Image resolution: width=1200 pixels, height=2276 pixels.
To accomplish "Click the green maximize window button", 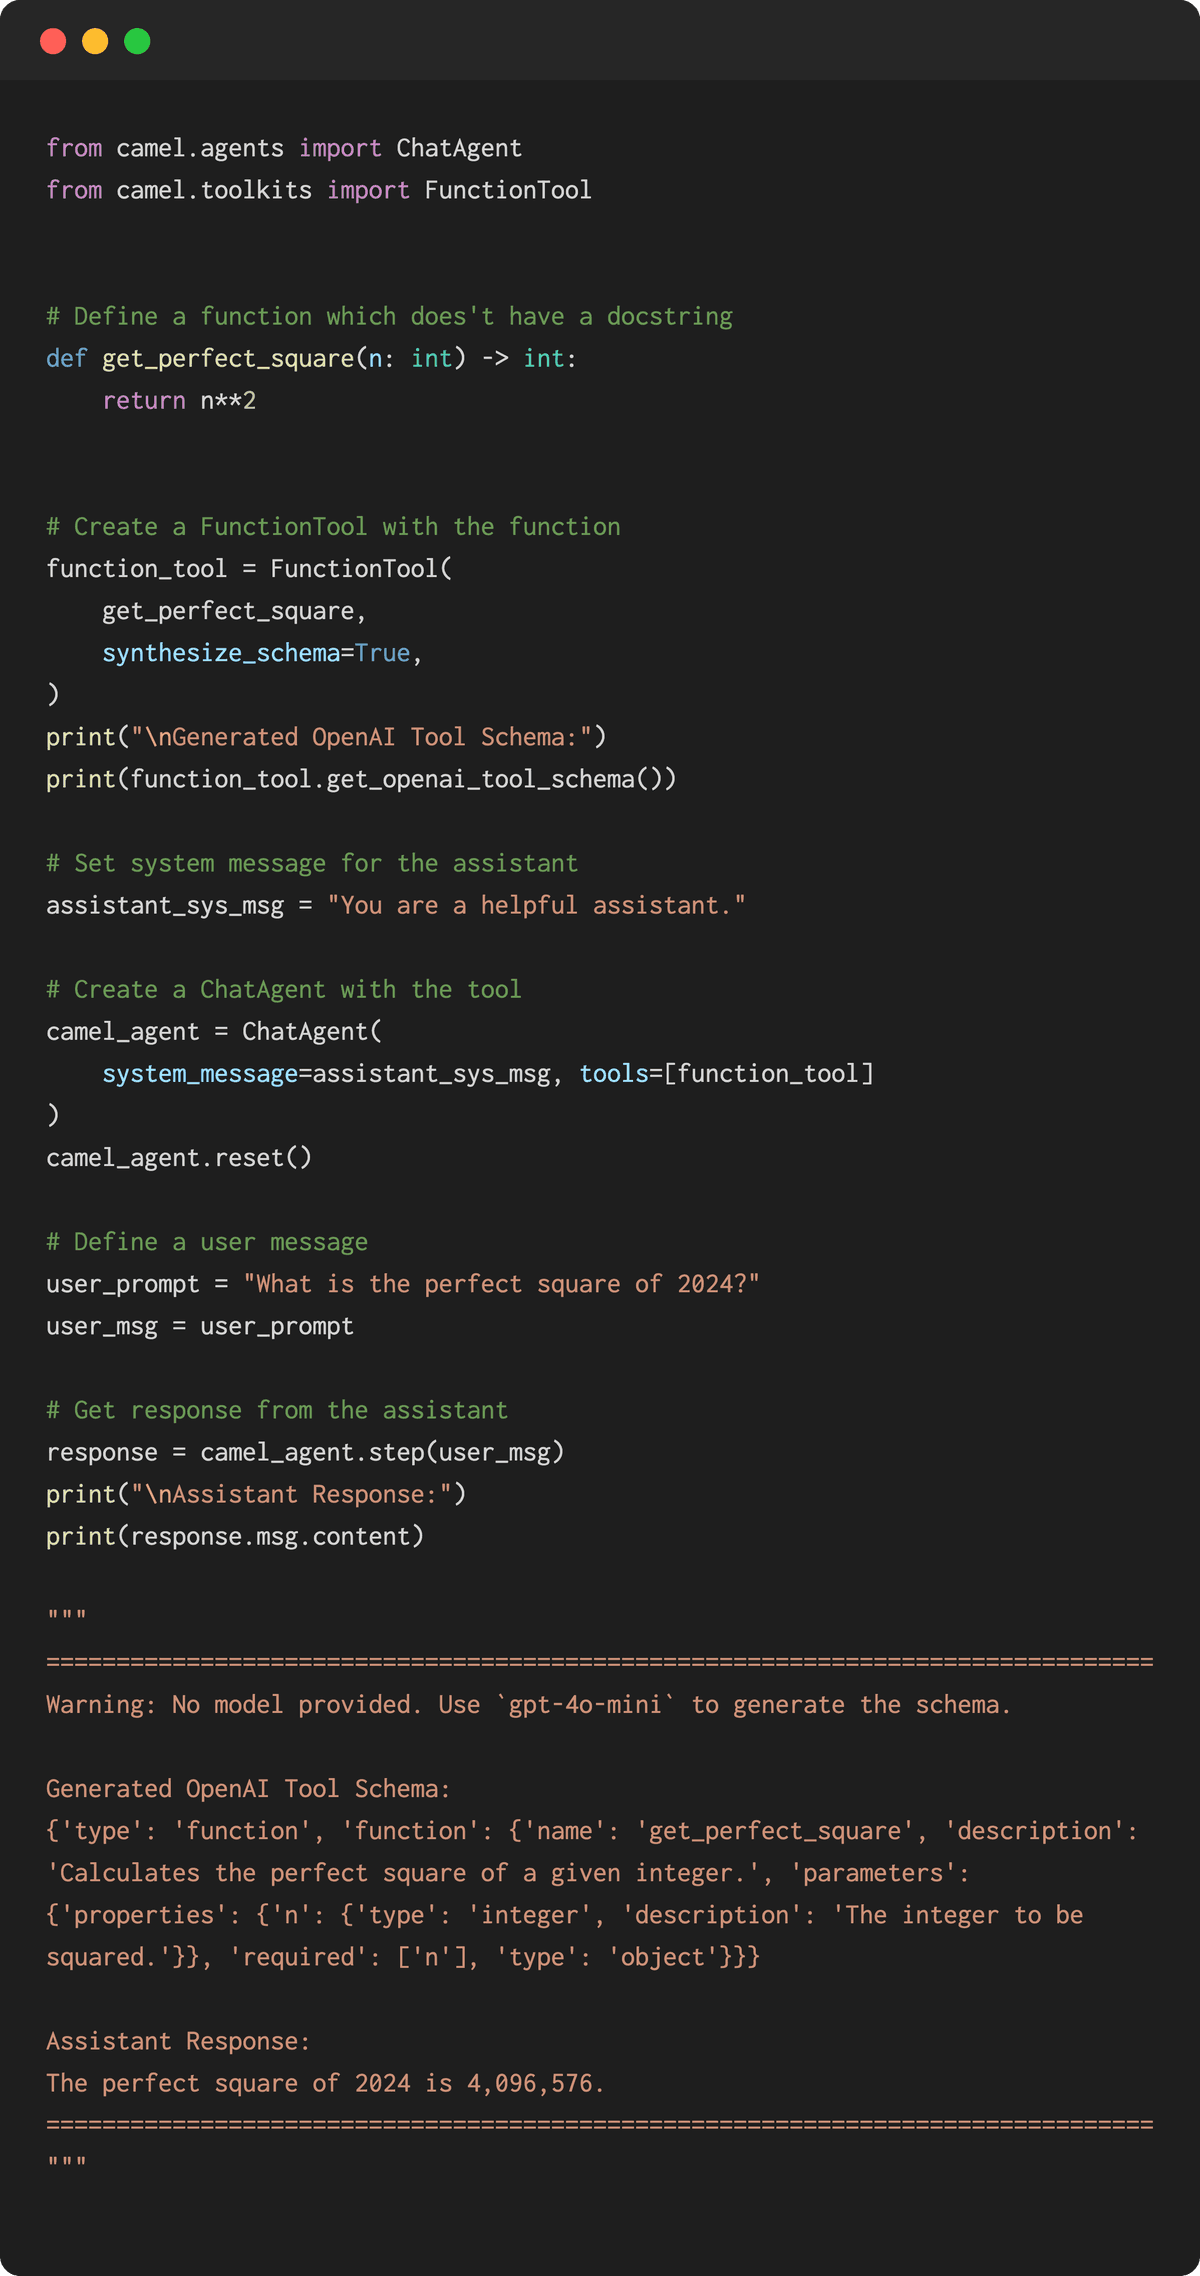I will coord(137,41).
